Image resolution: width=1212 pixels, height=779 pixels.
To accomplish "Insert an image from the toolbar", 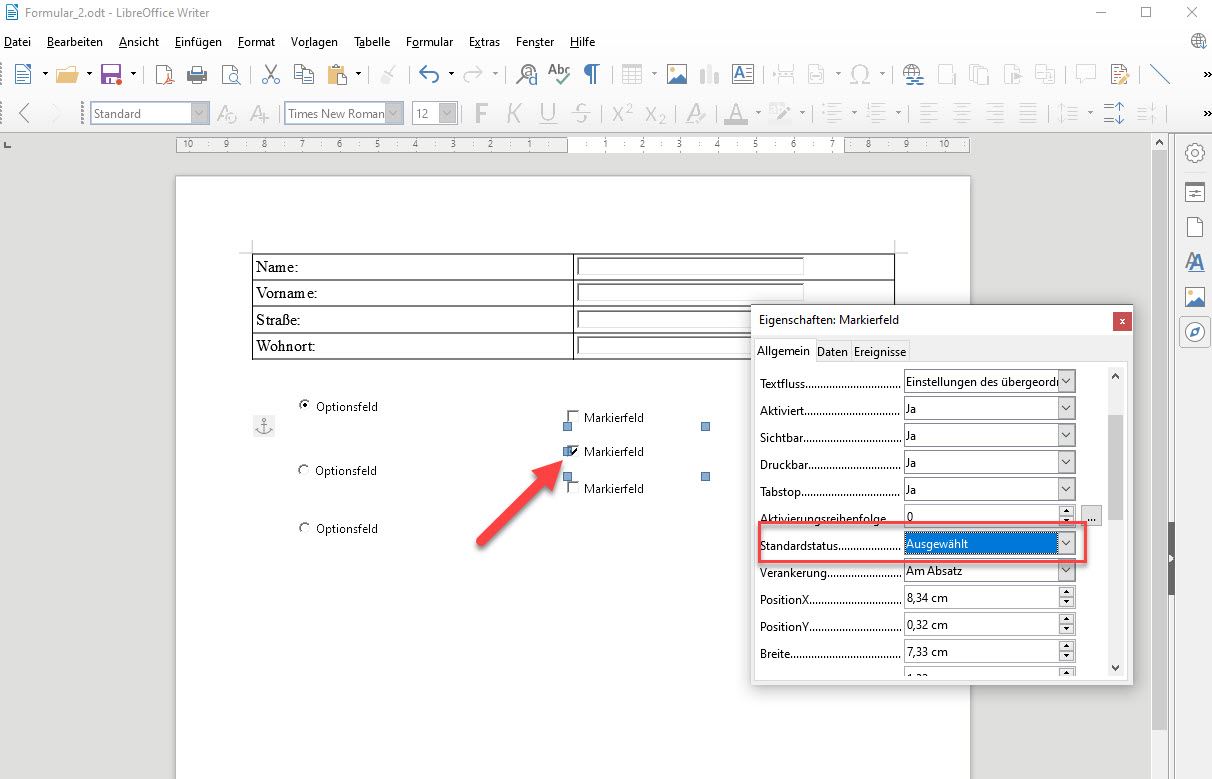I will [x=677, y=74].
